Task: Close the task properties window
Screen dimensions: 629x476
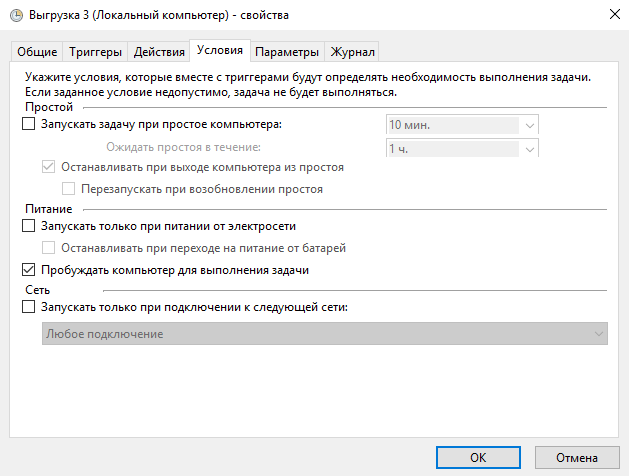Action: pyautogui.click(x=610, y=13)
